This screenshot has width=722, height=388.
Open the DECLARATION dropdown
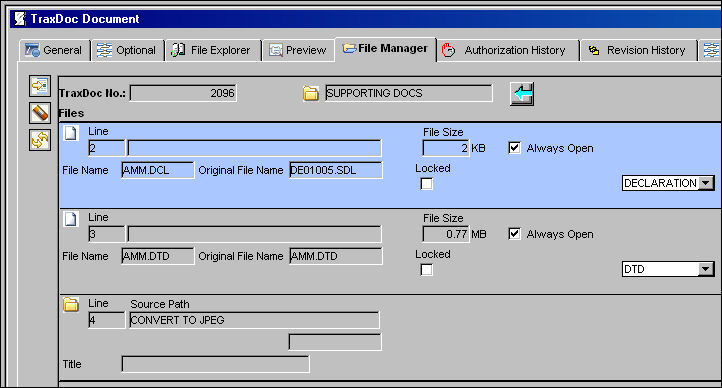pyautogui.click(x=706, y=183)
